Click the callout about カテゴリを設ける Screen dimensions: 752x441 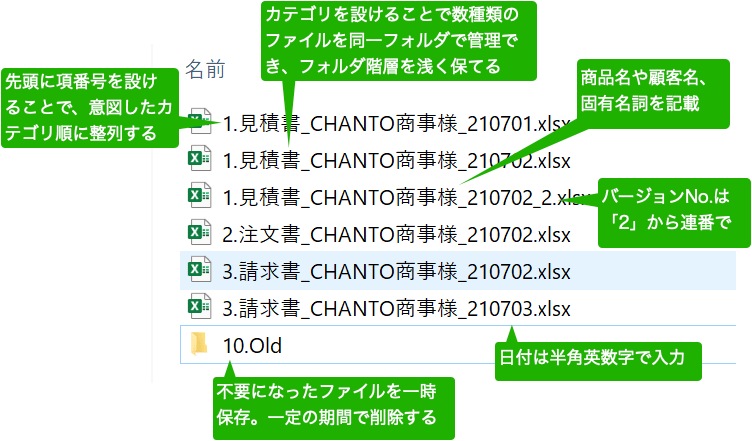point(398,42)
